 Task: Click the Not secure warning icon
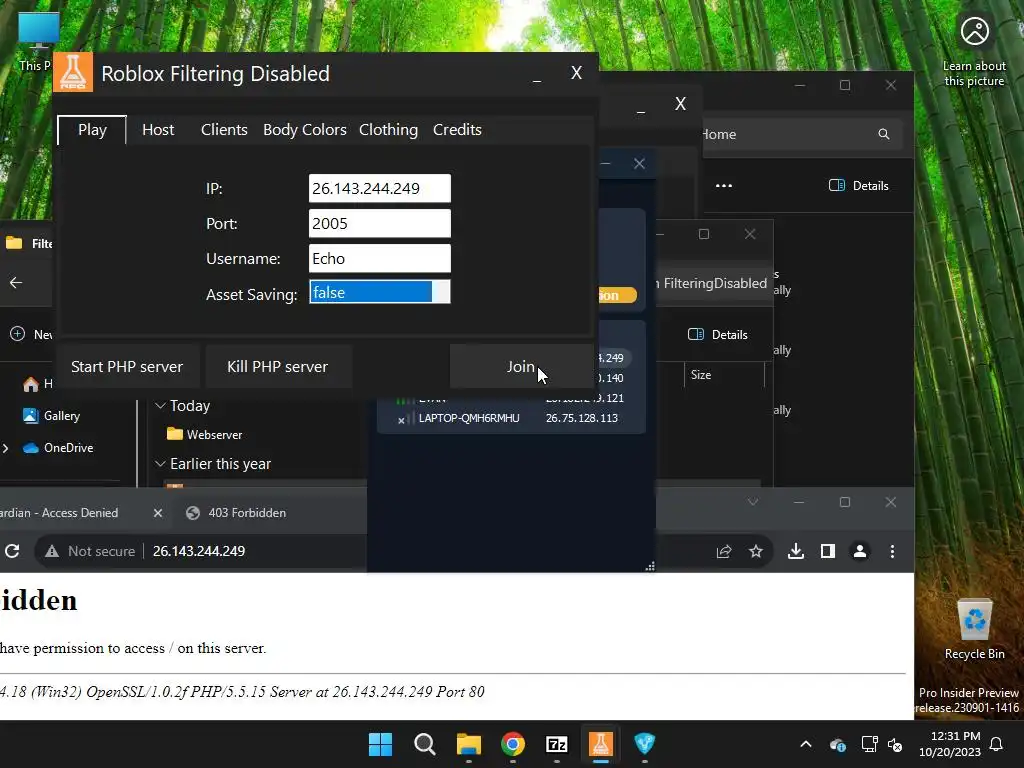(x=52, y=551)
